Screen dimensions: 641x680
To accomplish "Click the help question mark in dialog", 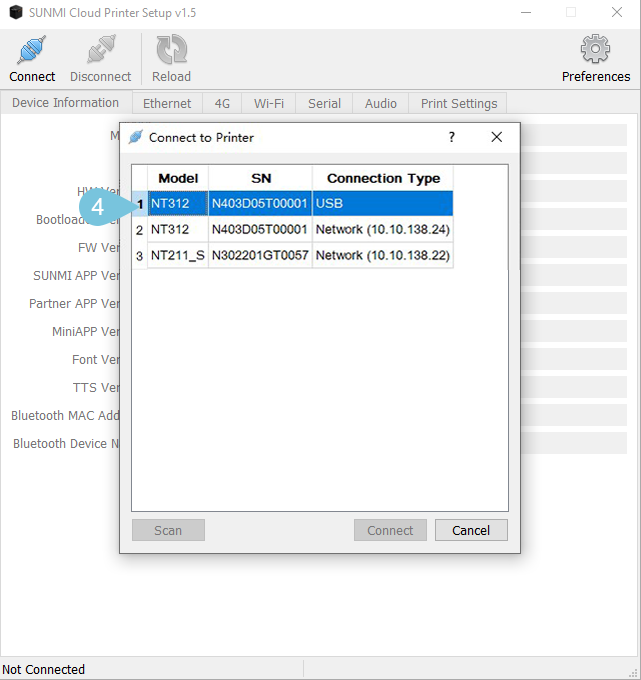I will [x=451, y=137].
